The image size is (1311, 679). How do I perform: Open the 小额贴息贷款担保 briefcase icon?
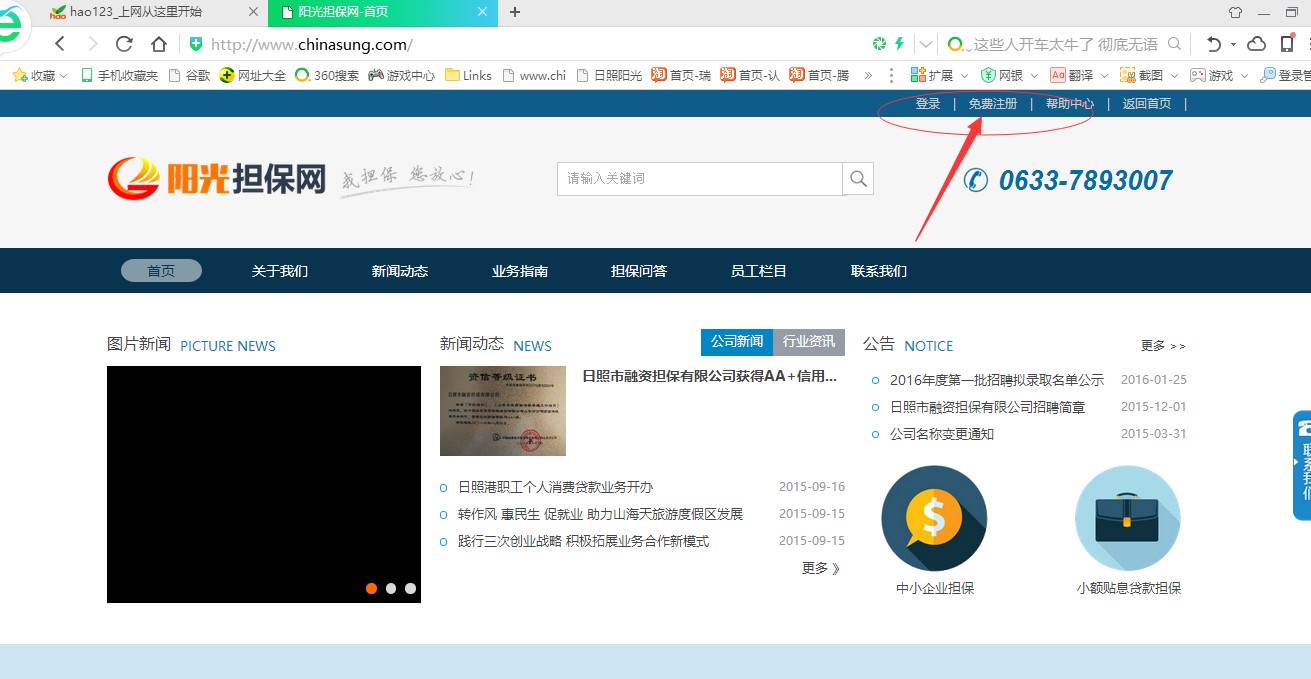point(1127,519)
